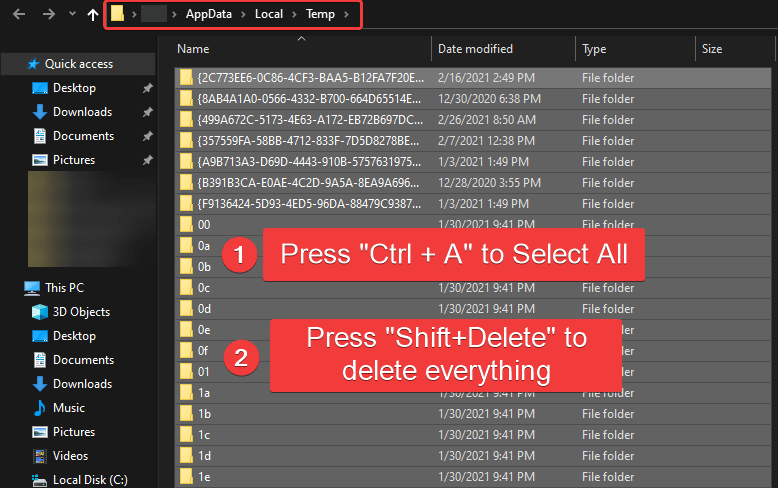Sort by Date modified column header
The image size is (778, 488).
pyautogui.click(x=475, y=49)
